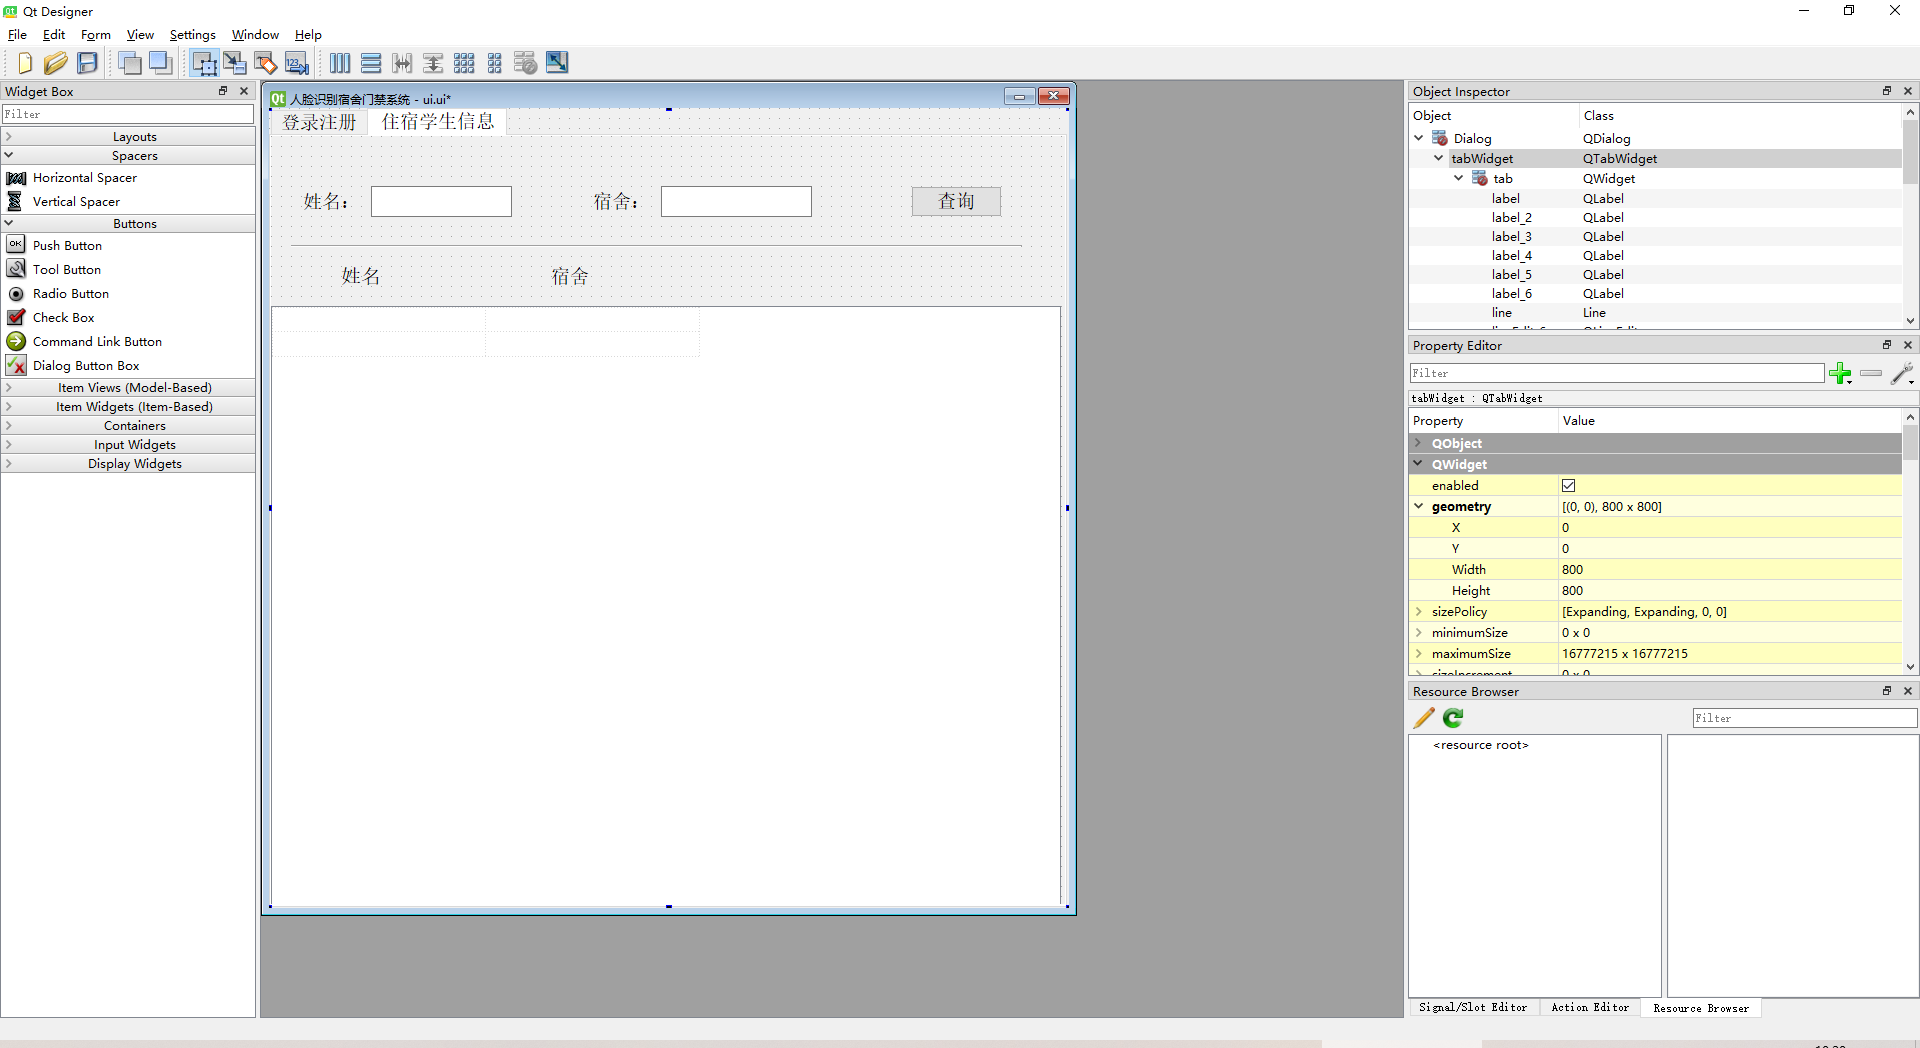Screen dimensions: 1920x1048
Task: Apply Lay Out in a Form Layout
Action: pos(495,63)
